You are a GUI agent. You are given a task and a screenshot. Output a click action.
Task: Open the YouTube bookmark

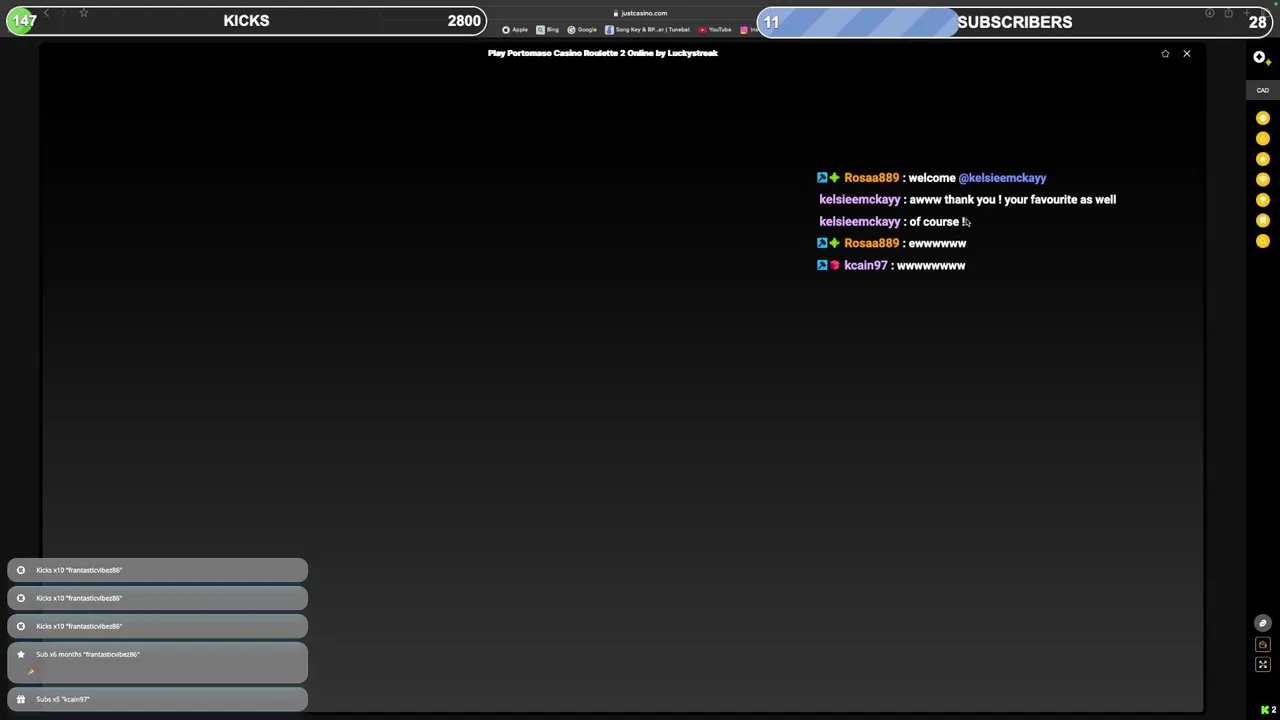pyautogui.click(x=716, y=30)
